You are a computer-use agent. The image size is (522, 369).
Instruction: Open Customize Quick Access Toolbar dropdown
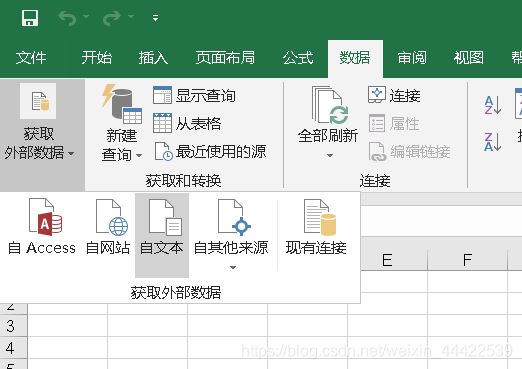(x=155, y=18)
